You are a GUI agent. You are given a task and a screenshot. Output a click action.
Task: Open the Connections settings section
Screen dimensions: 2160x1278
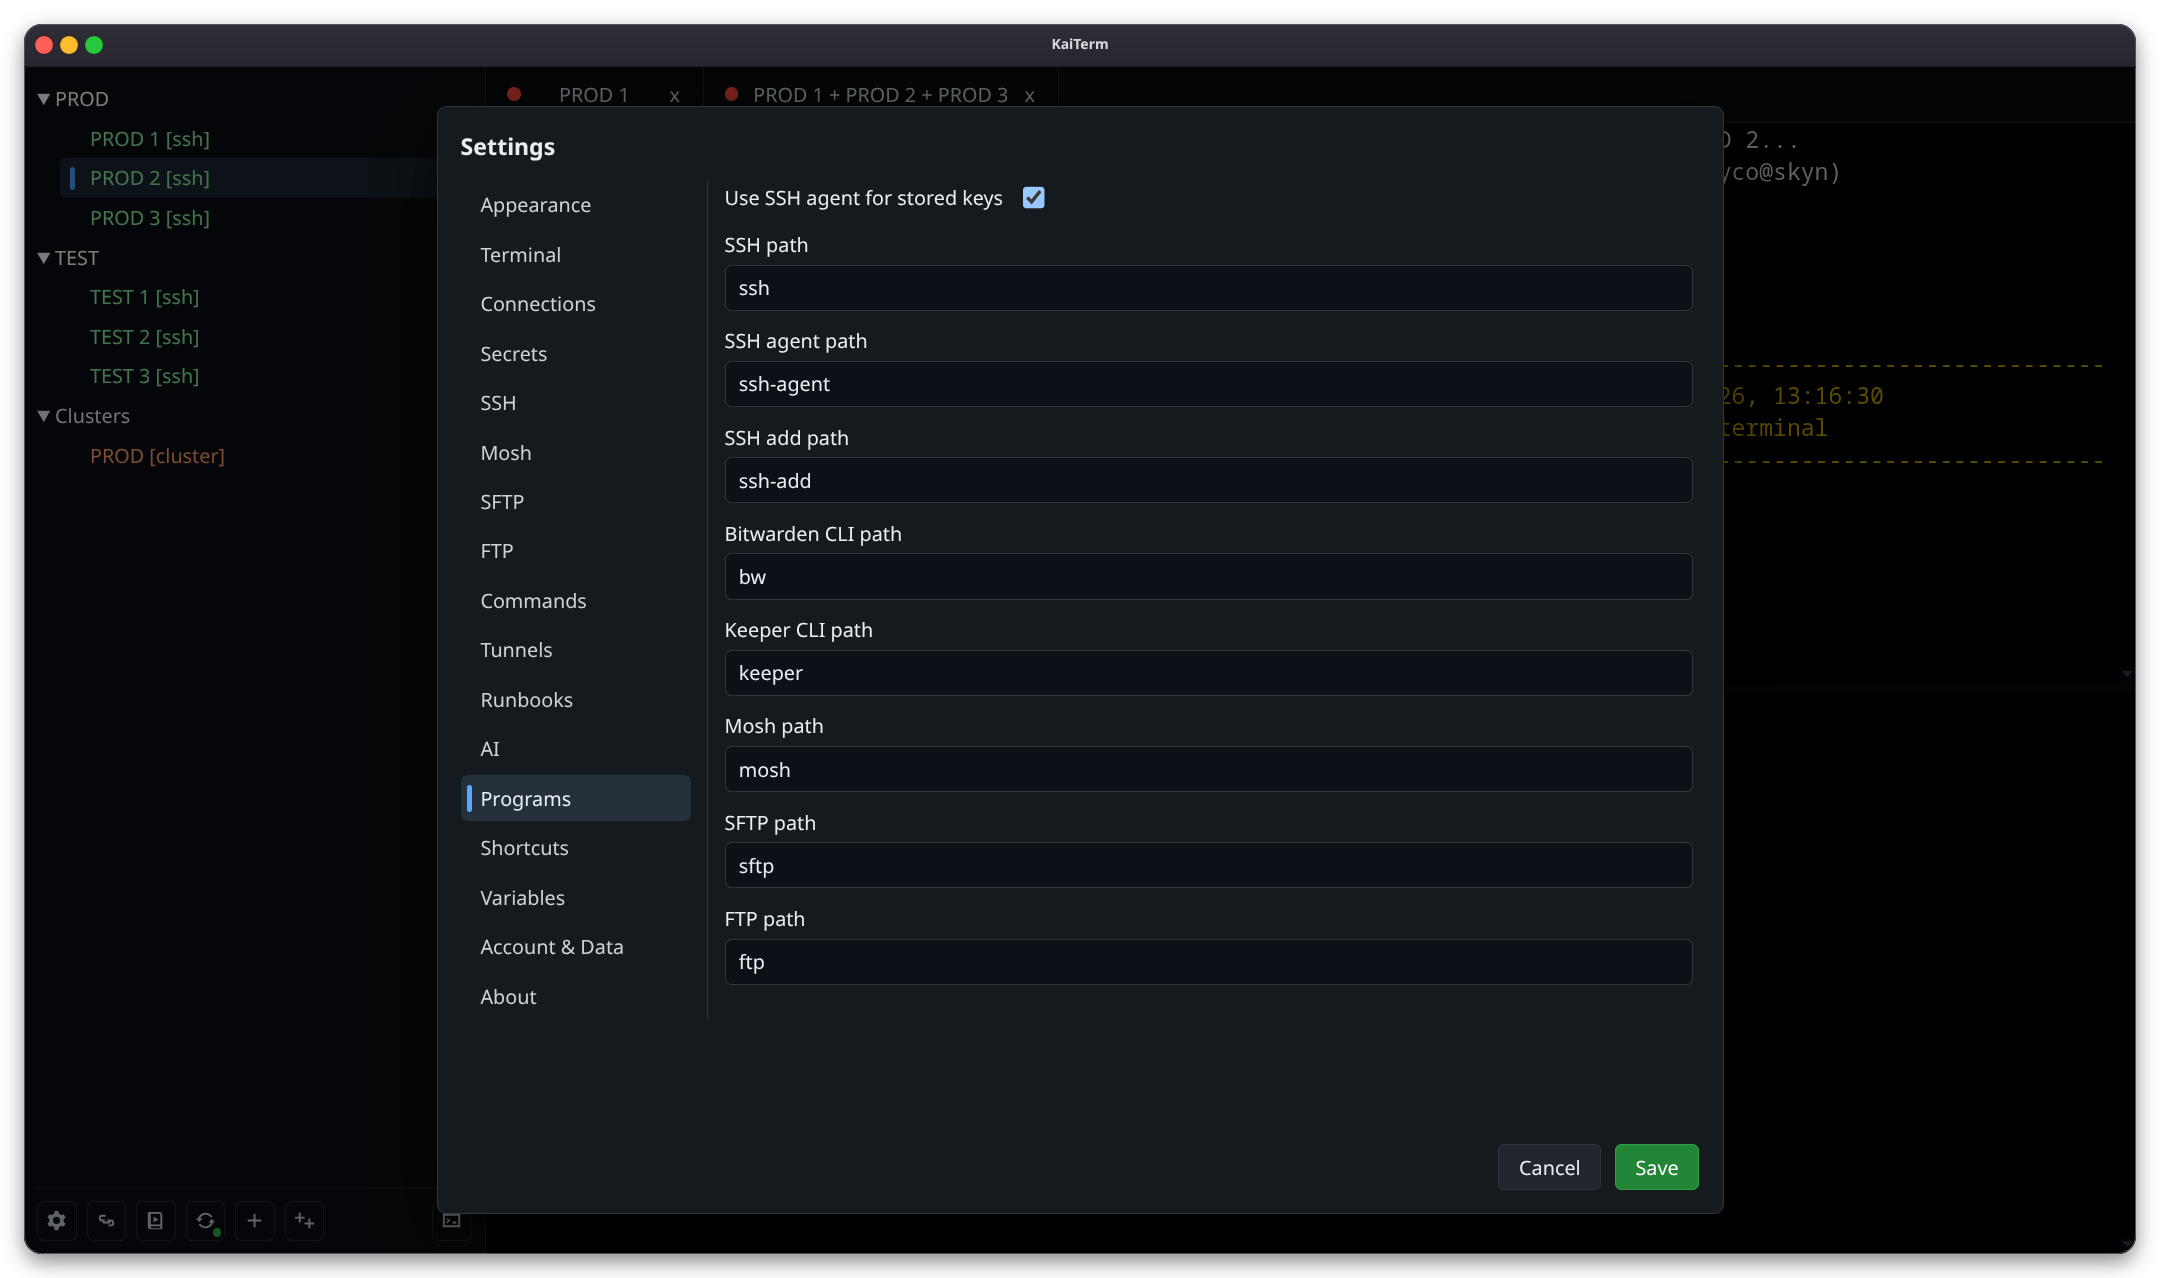pos(576,304)
